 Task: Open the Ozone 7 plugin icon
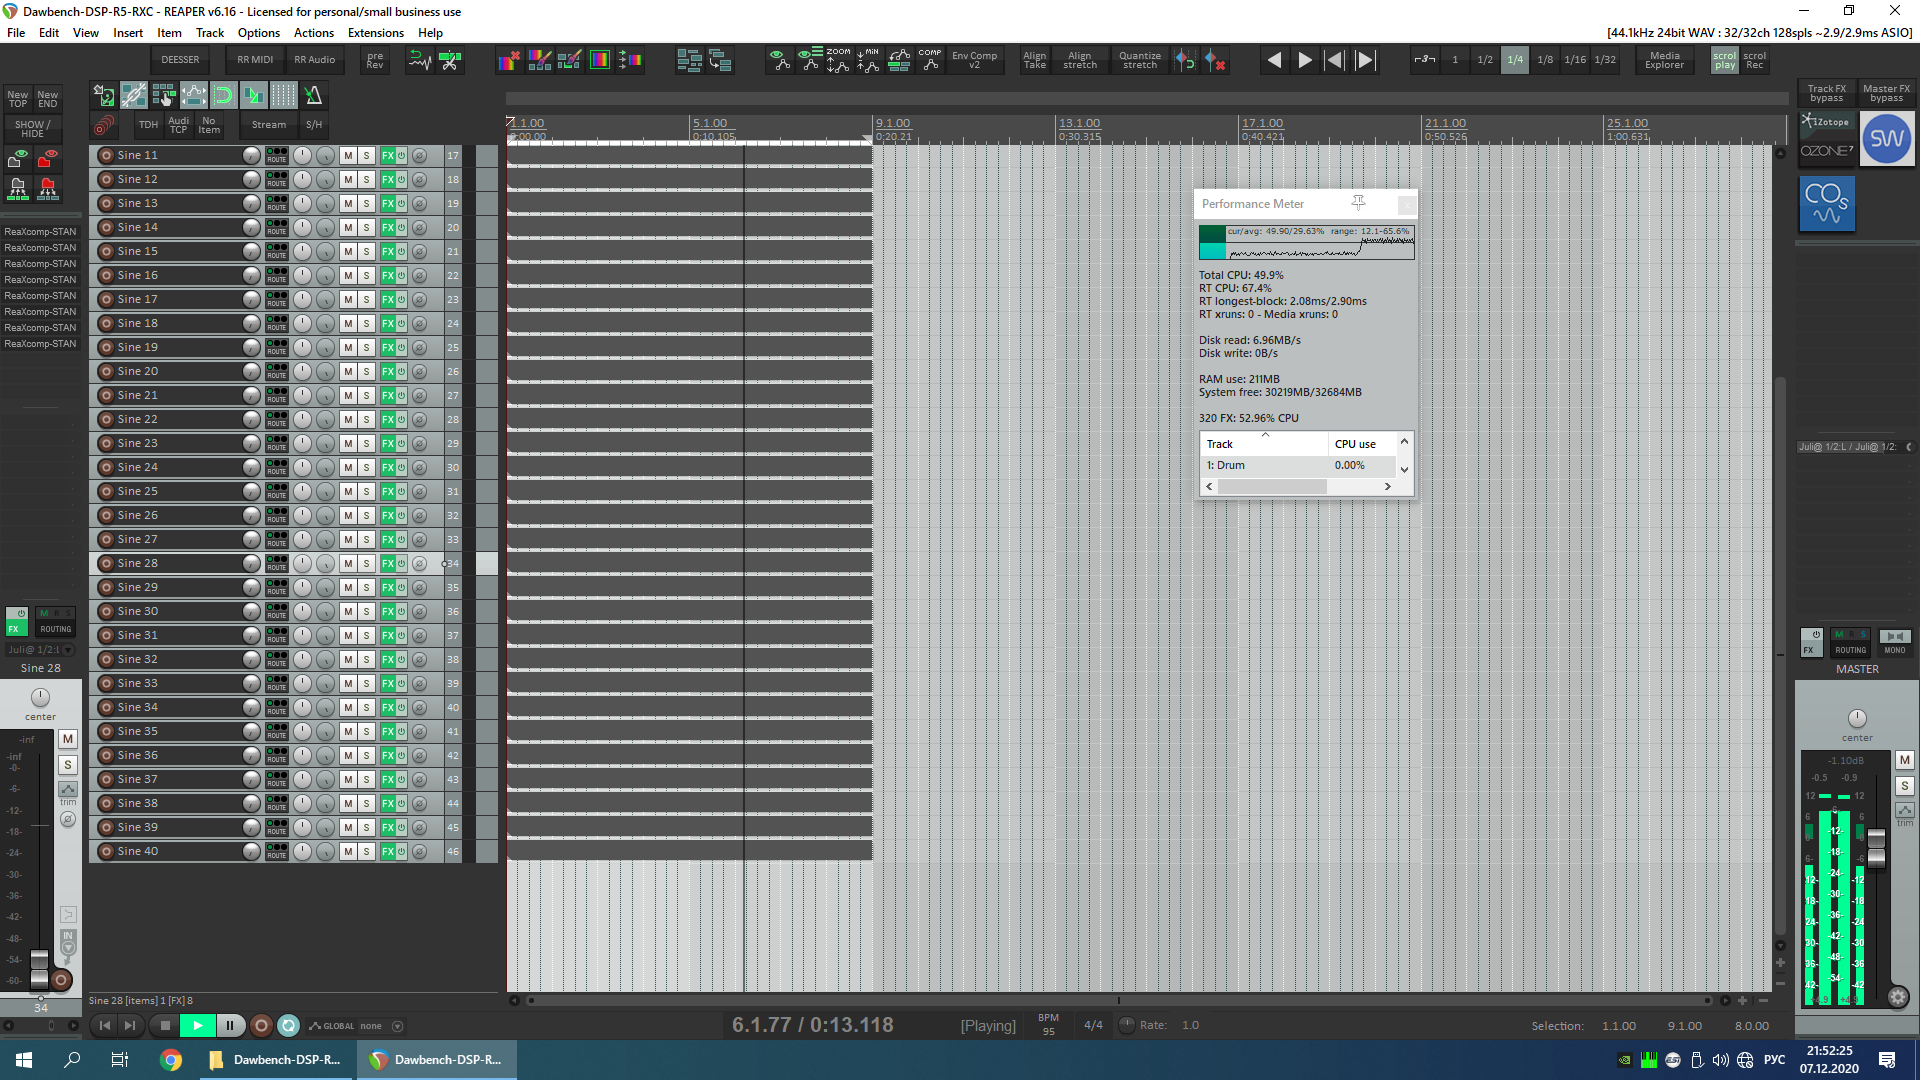[x=1826, y=137]
